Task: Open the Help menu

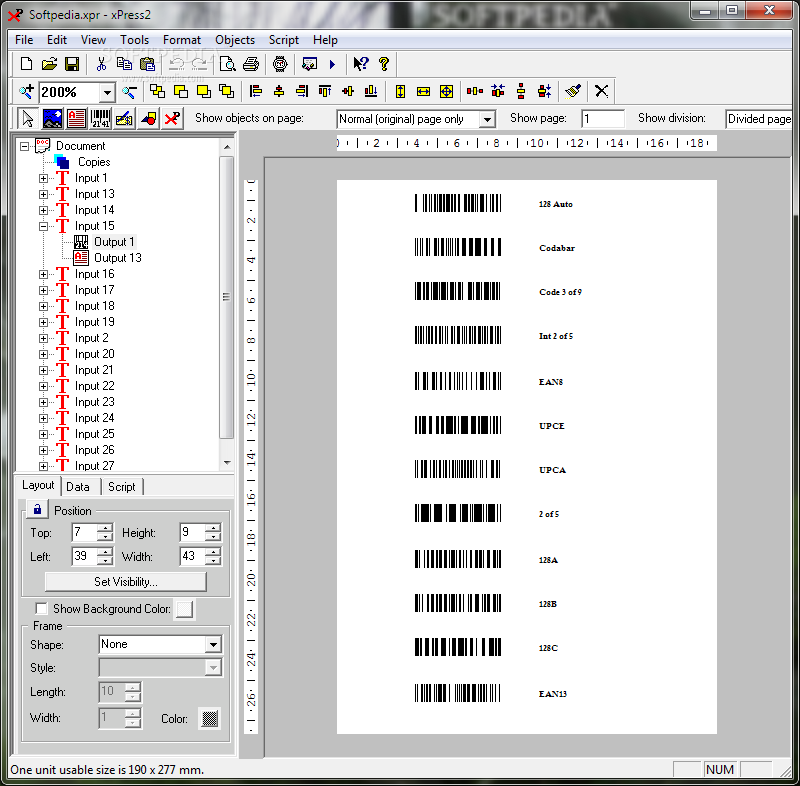Action: pos(325,40)
